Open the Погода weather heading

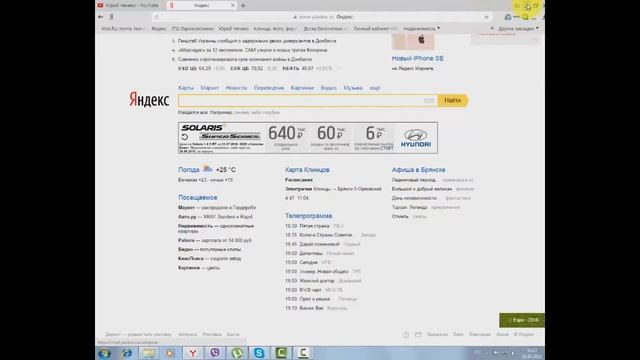[x=189, y=169]
